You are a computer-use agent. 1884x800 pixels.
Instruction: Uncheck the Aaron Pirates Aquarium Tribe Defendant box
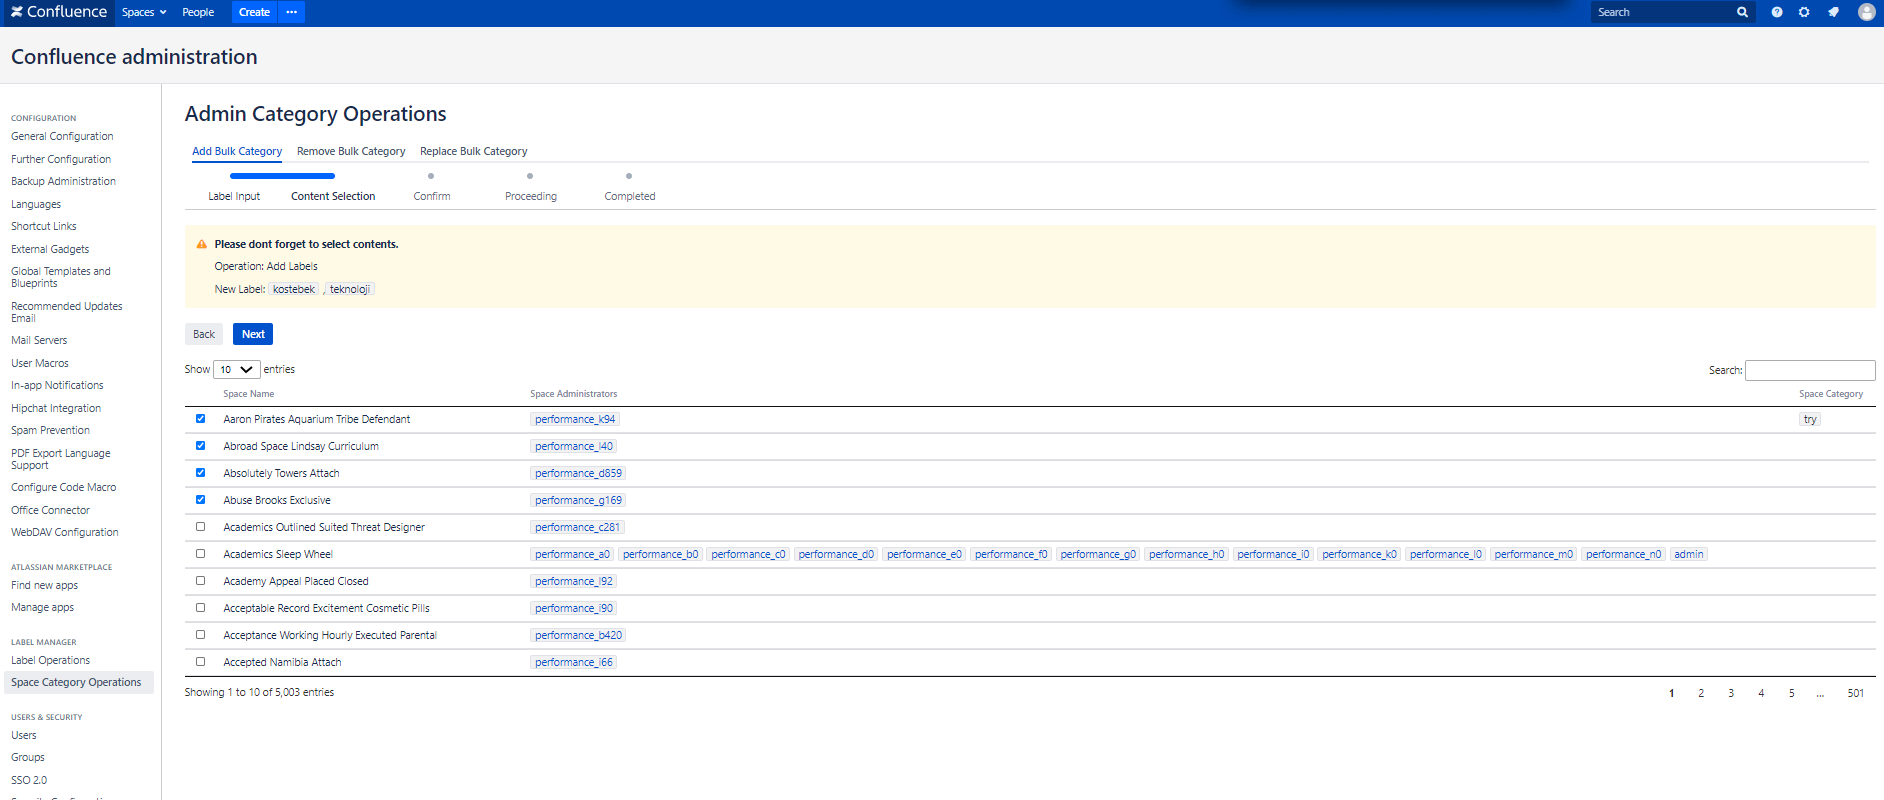pos(200,419)
